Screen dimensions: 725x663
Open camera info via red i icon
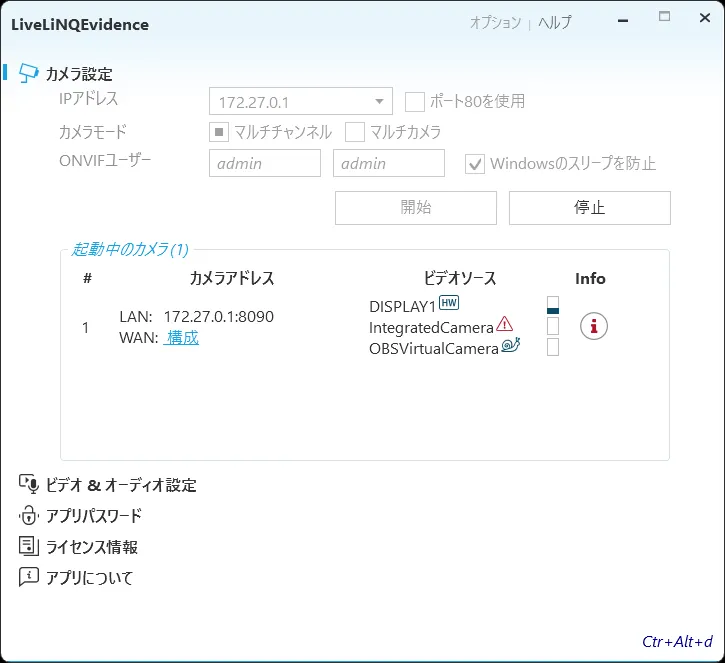tap(594, 326)
